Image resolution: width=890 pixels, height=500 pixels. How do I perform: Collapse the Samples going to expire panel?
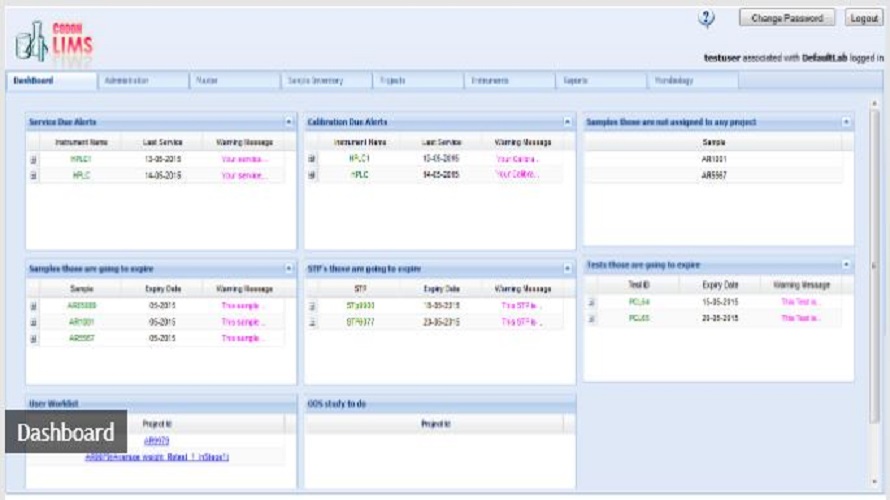pos(288,268)
